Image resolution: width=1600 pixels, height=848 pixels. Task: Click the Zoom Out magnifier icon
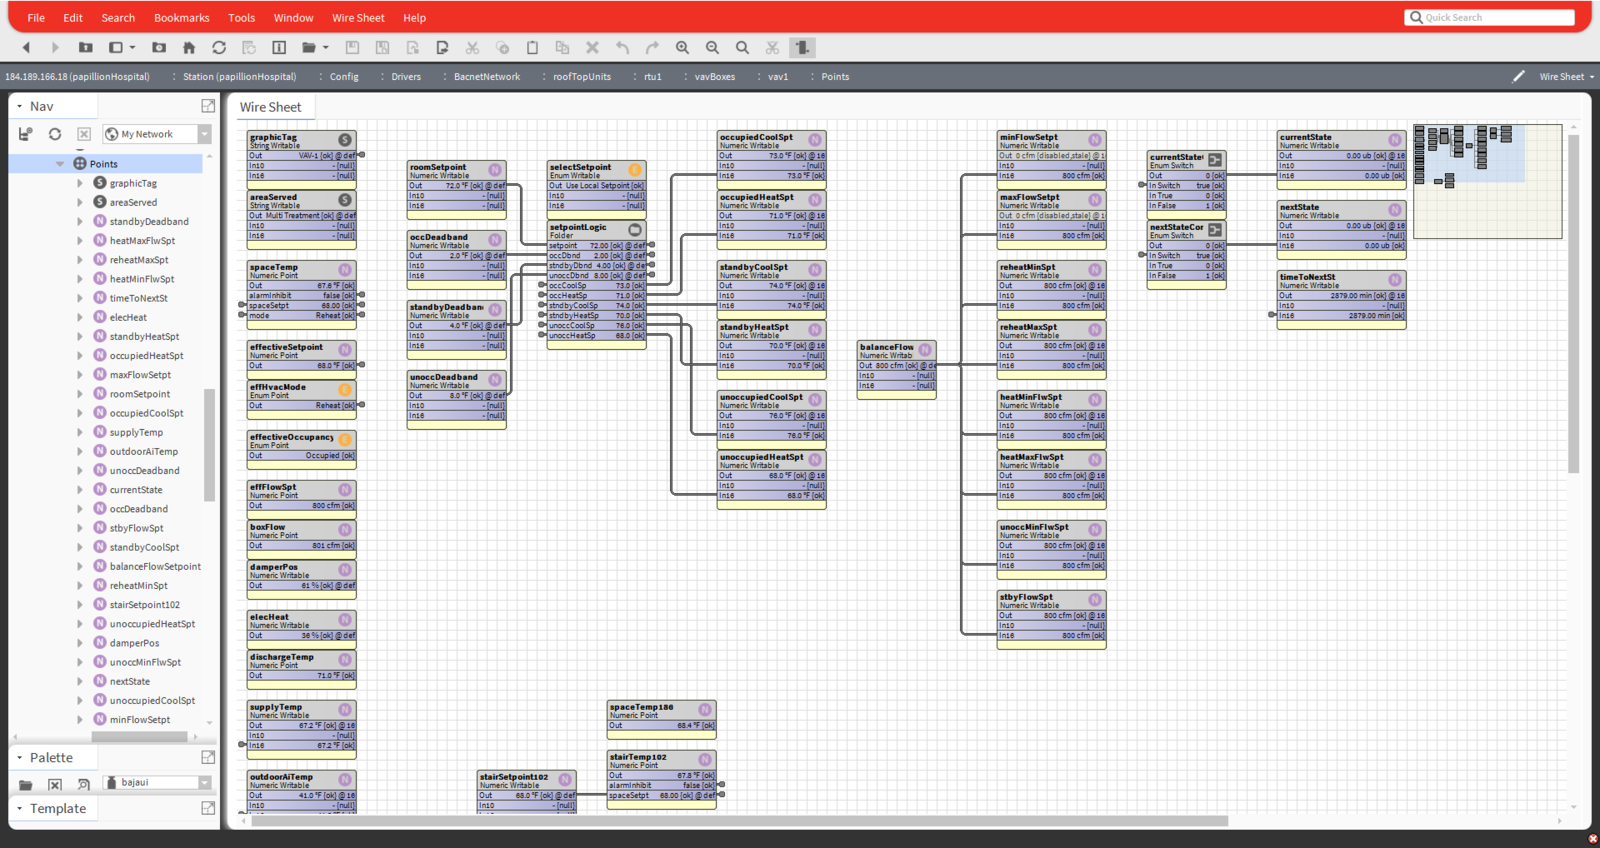tap(712, 47)
